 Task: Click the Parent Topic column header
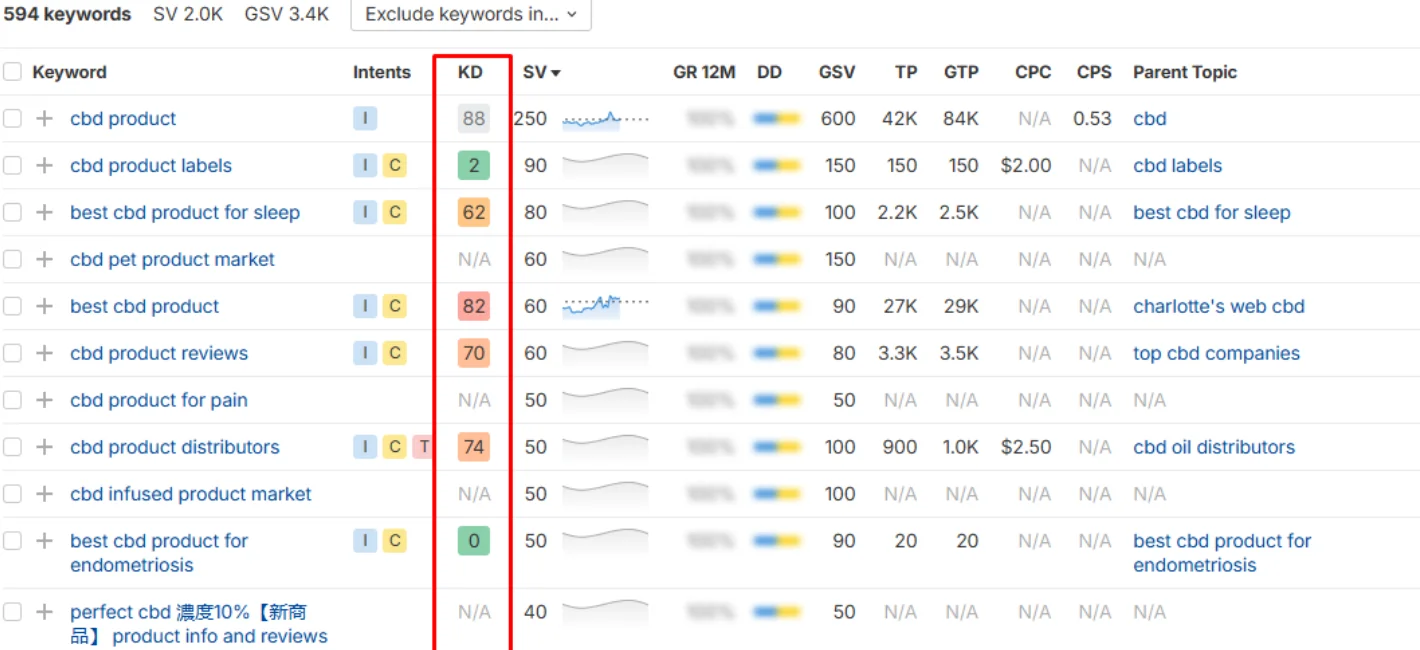[1184, 73]
